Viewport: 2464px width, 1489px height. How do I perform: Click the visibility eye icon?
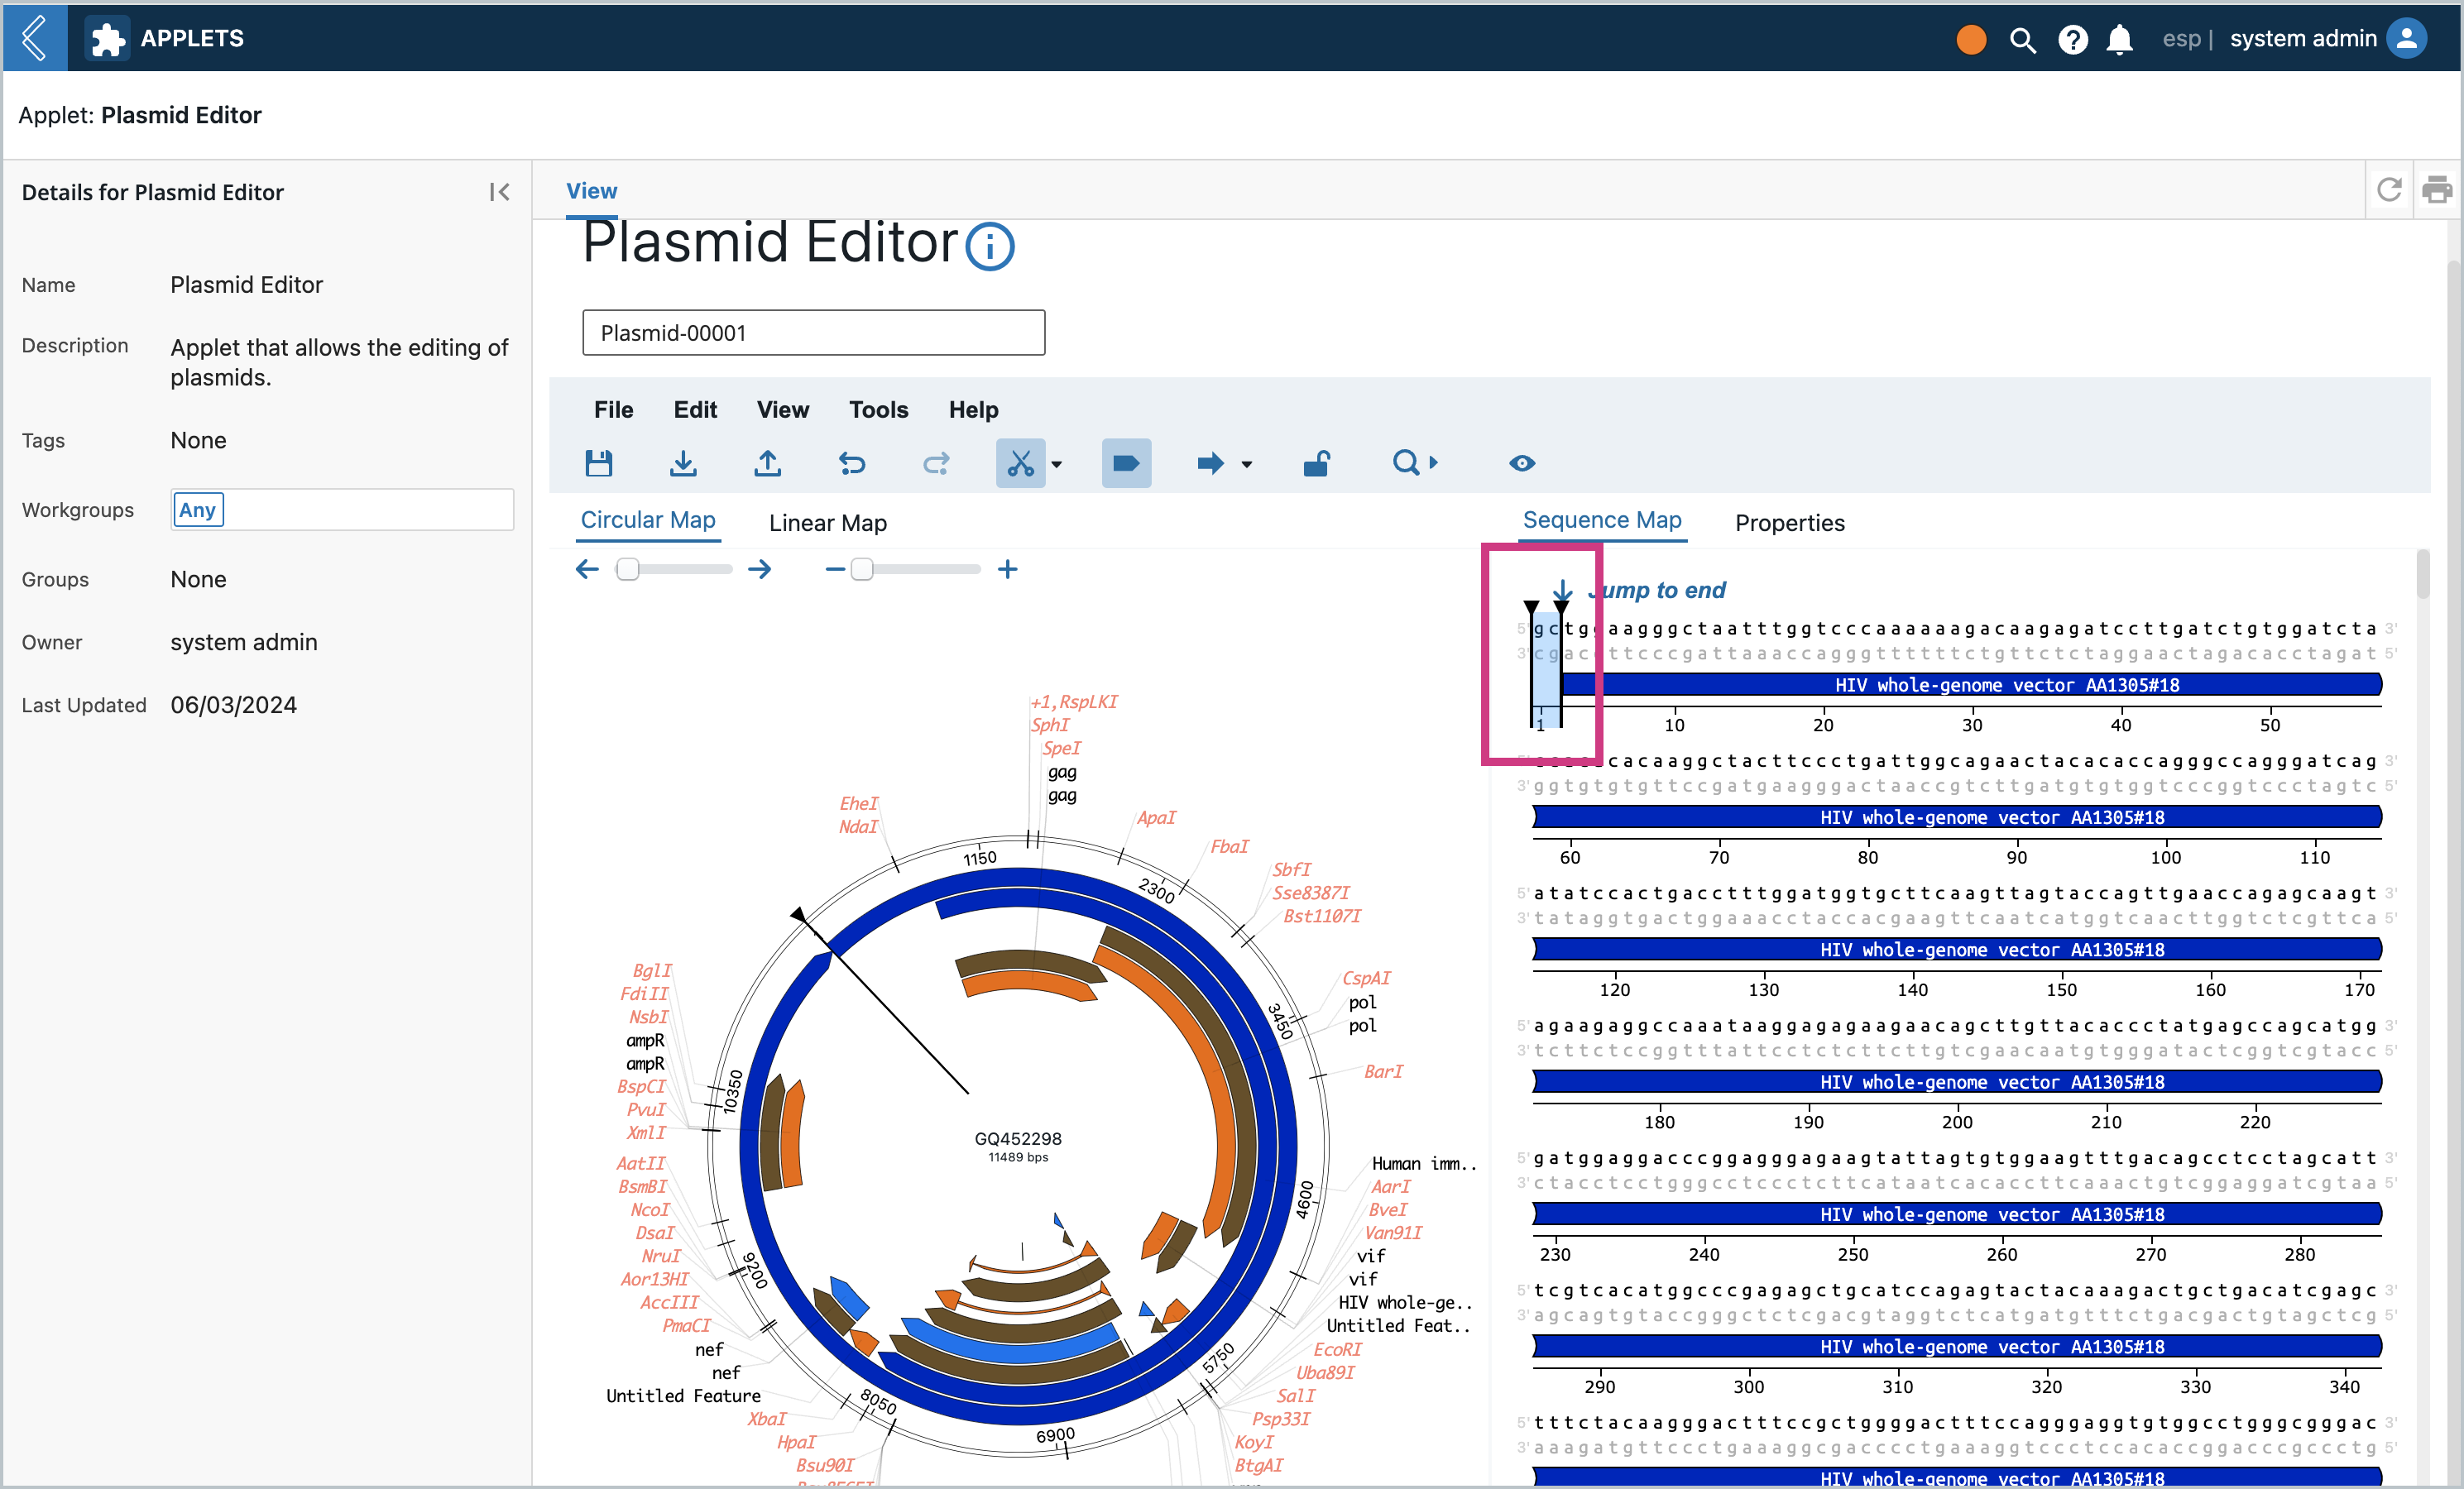(1522, 463)
